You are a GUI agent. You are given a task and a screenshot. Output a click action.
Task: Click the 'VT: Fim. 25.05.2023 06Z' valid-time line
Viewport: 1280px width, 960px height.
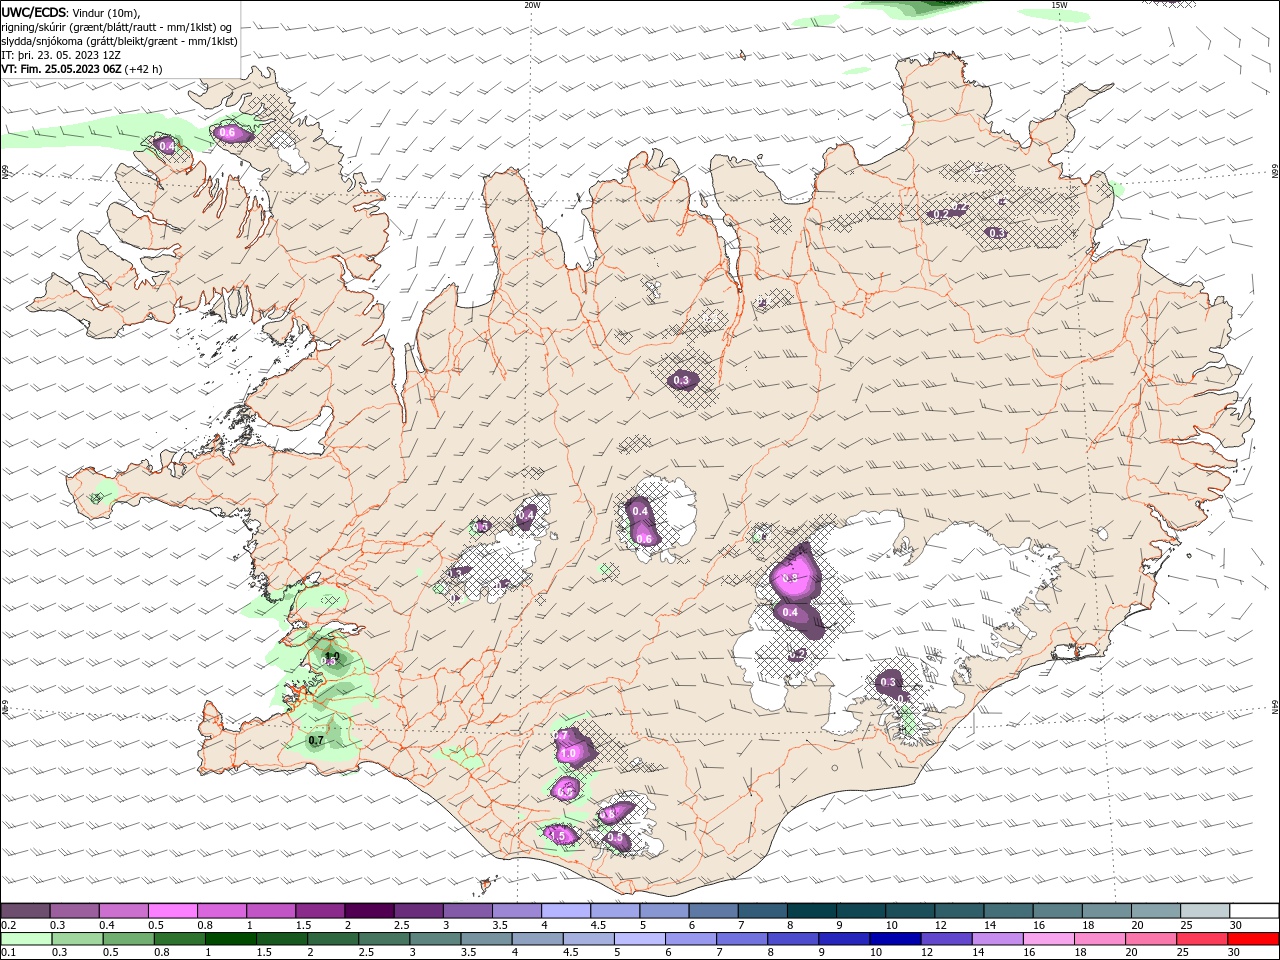[61, 69]
